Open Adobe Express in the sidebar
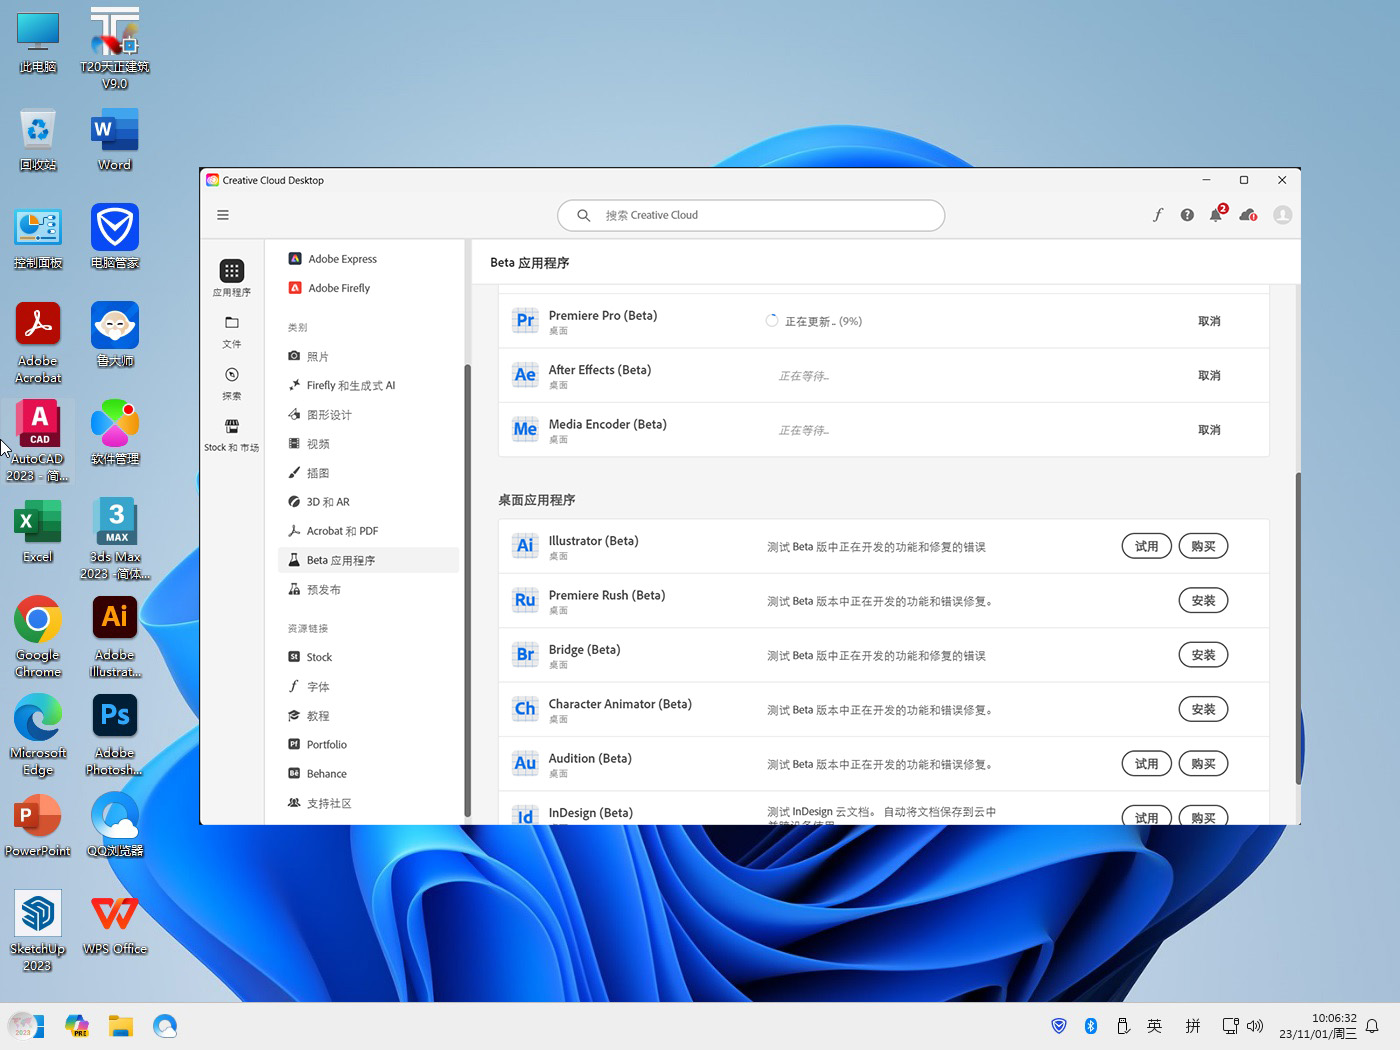Image resolution: width=1400 pixels, height=1050 pixels. [342, 259]
